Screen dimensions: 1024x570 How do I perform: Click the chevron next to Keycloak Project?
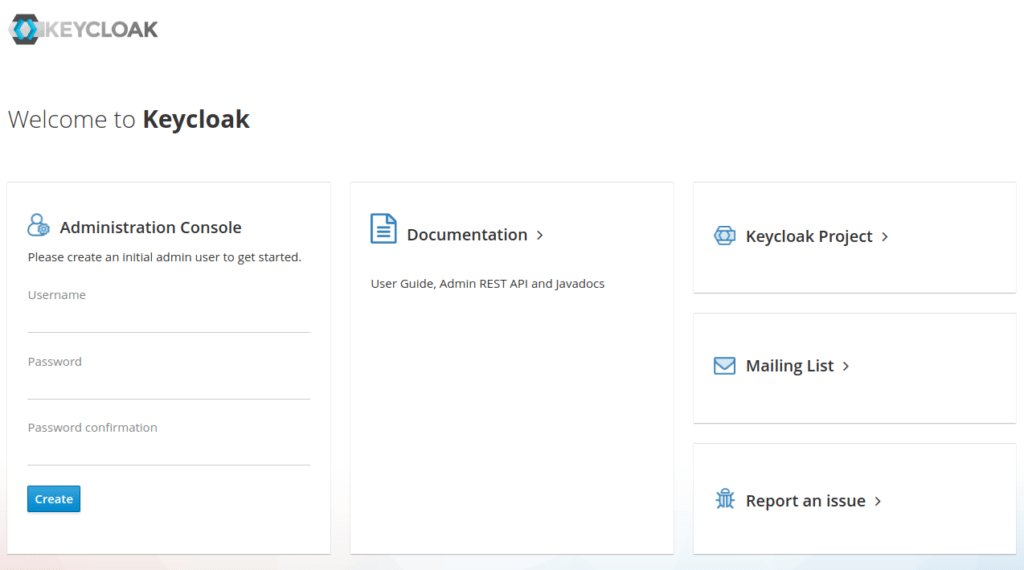pos(885,236)
